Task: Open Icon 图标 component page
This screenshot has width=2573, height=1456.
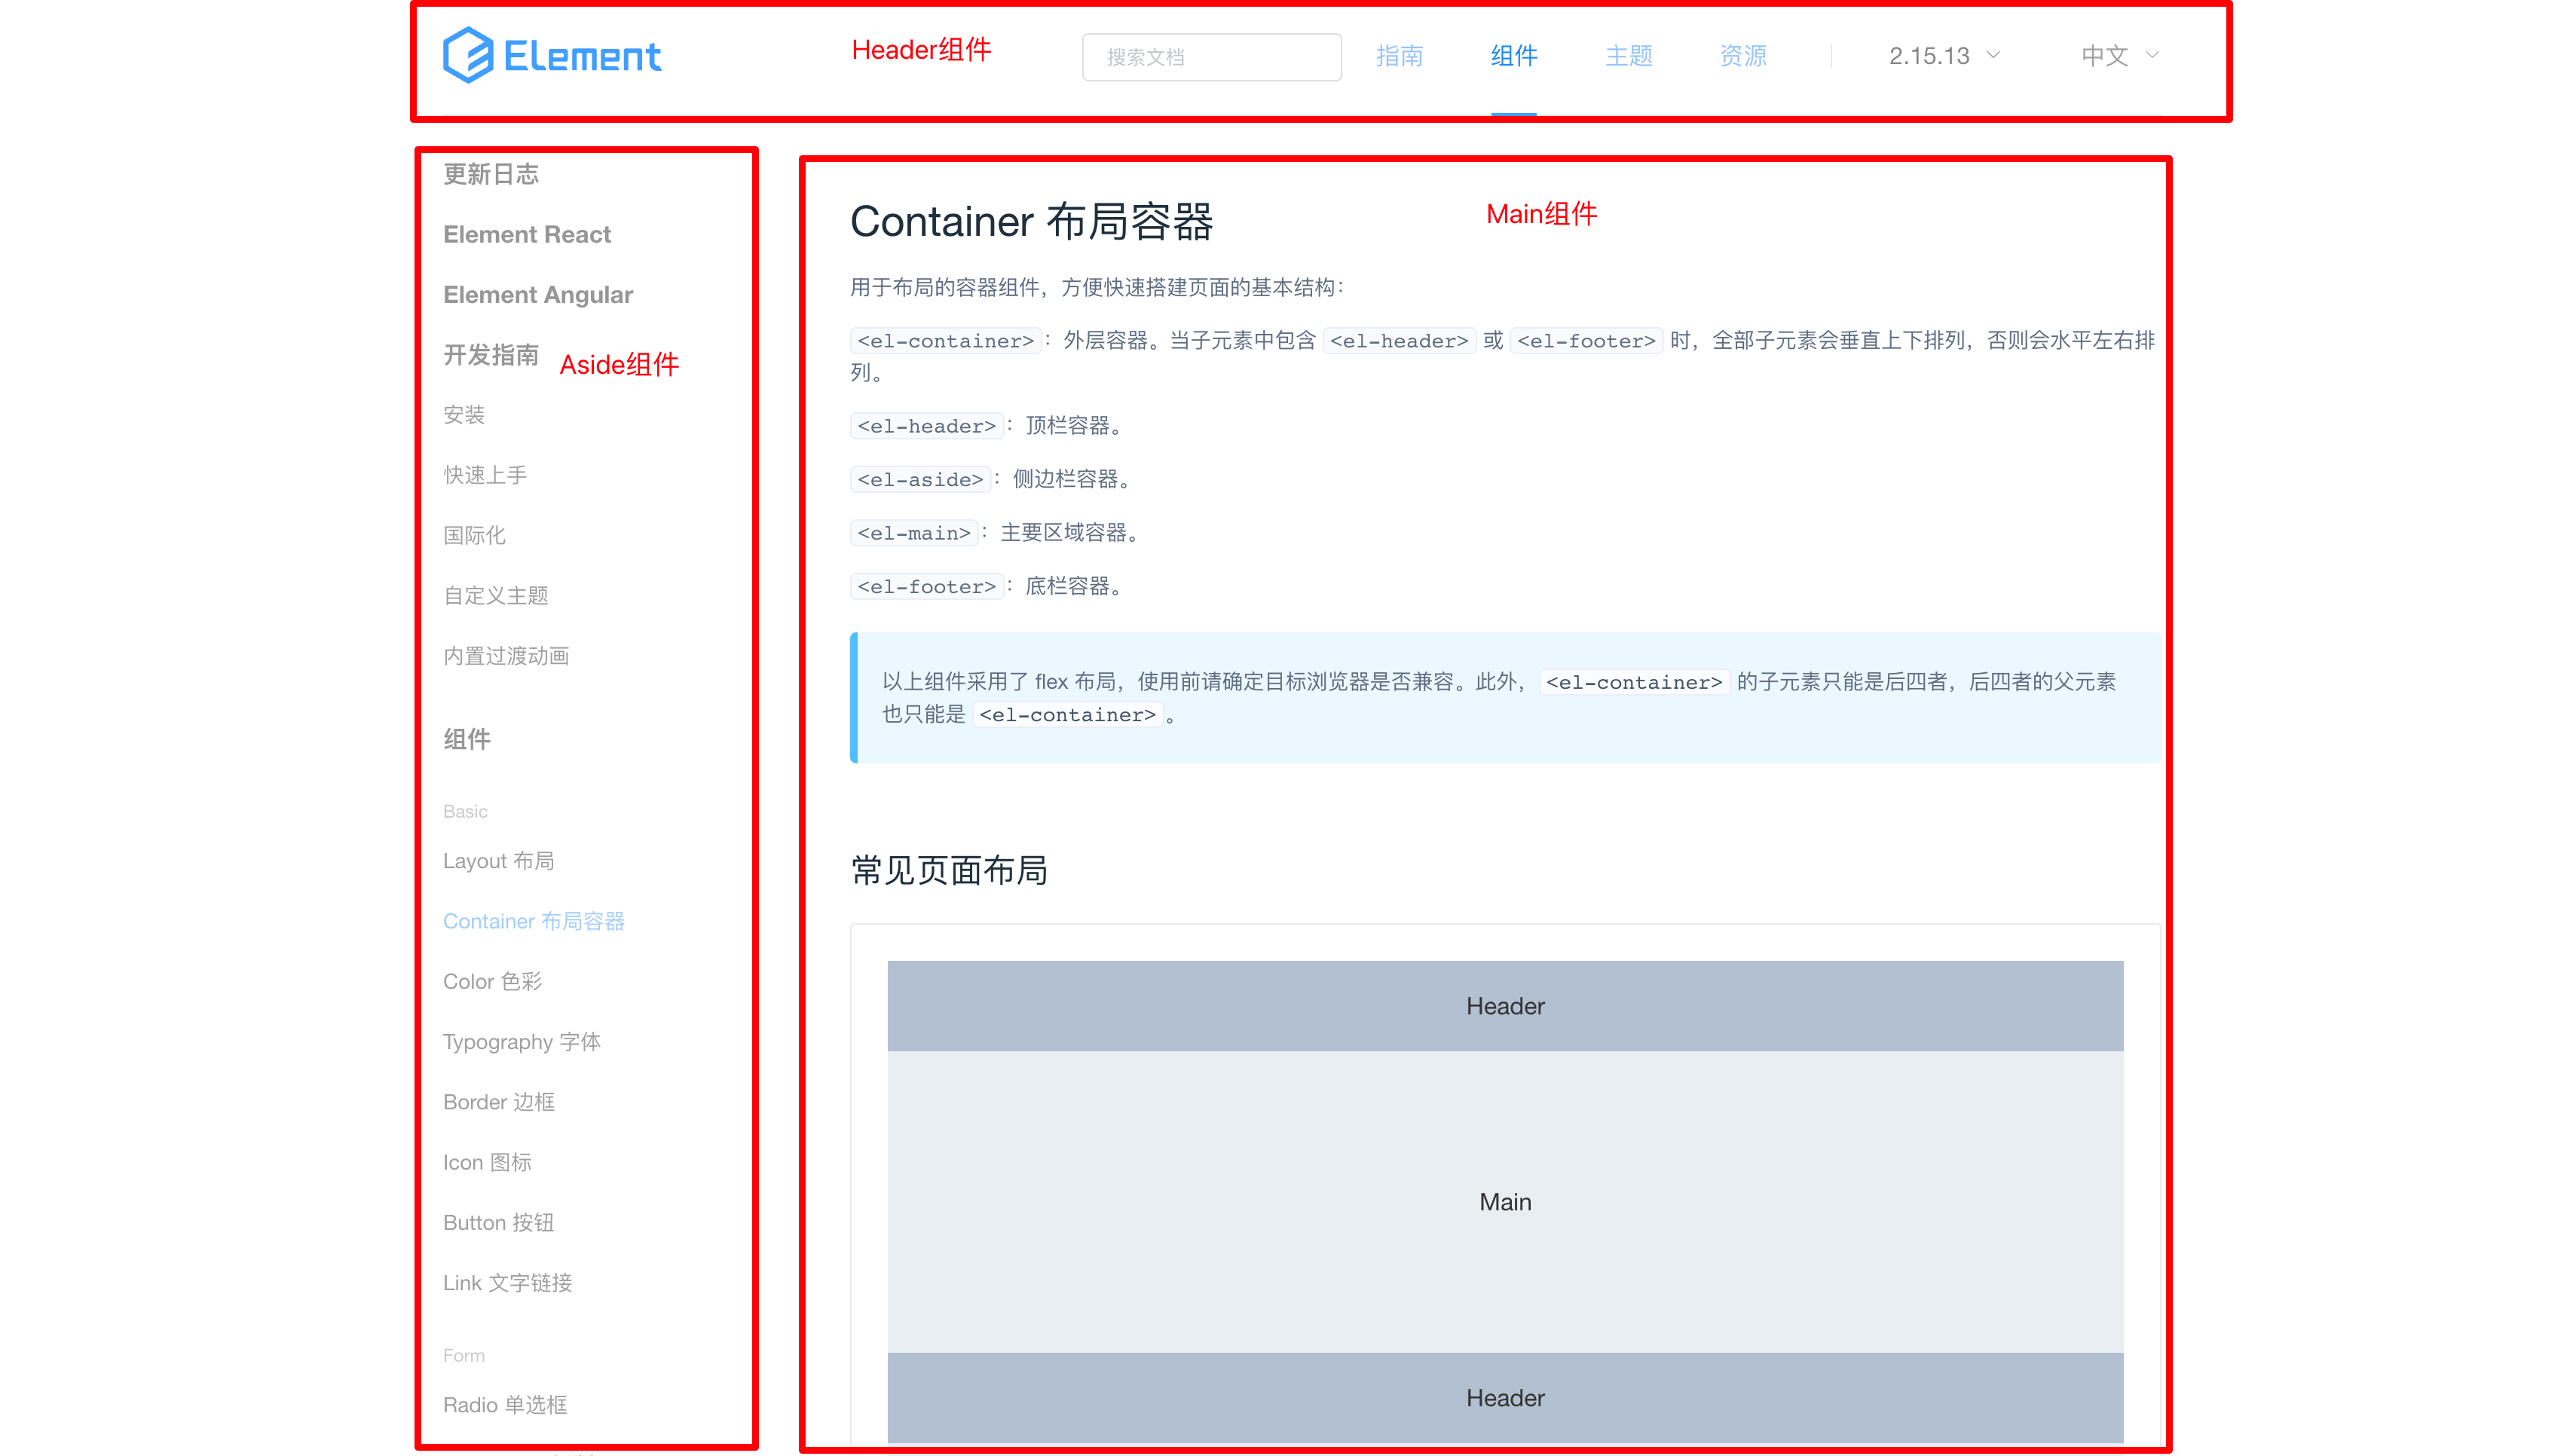Action: tap(487, 1162)
